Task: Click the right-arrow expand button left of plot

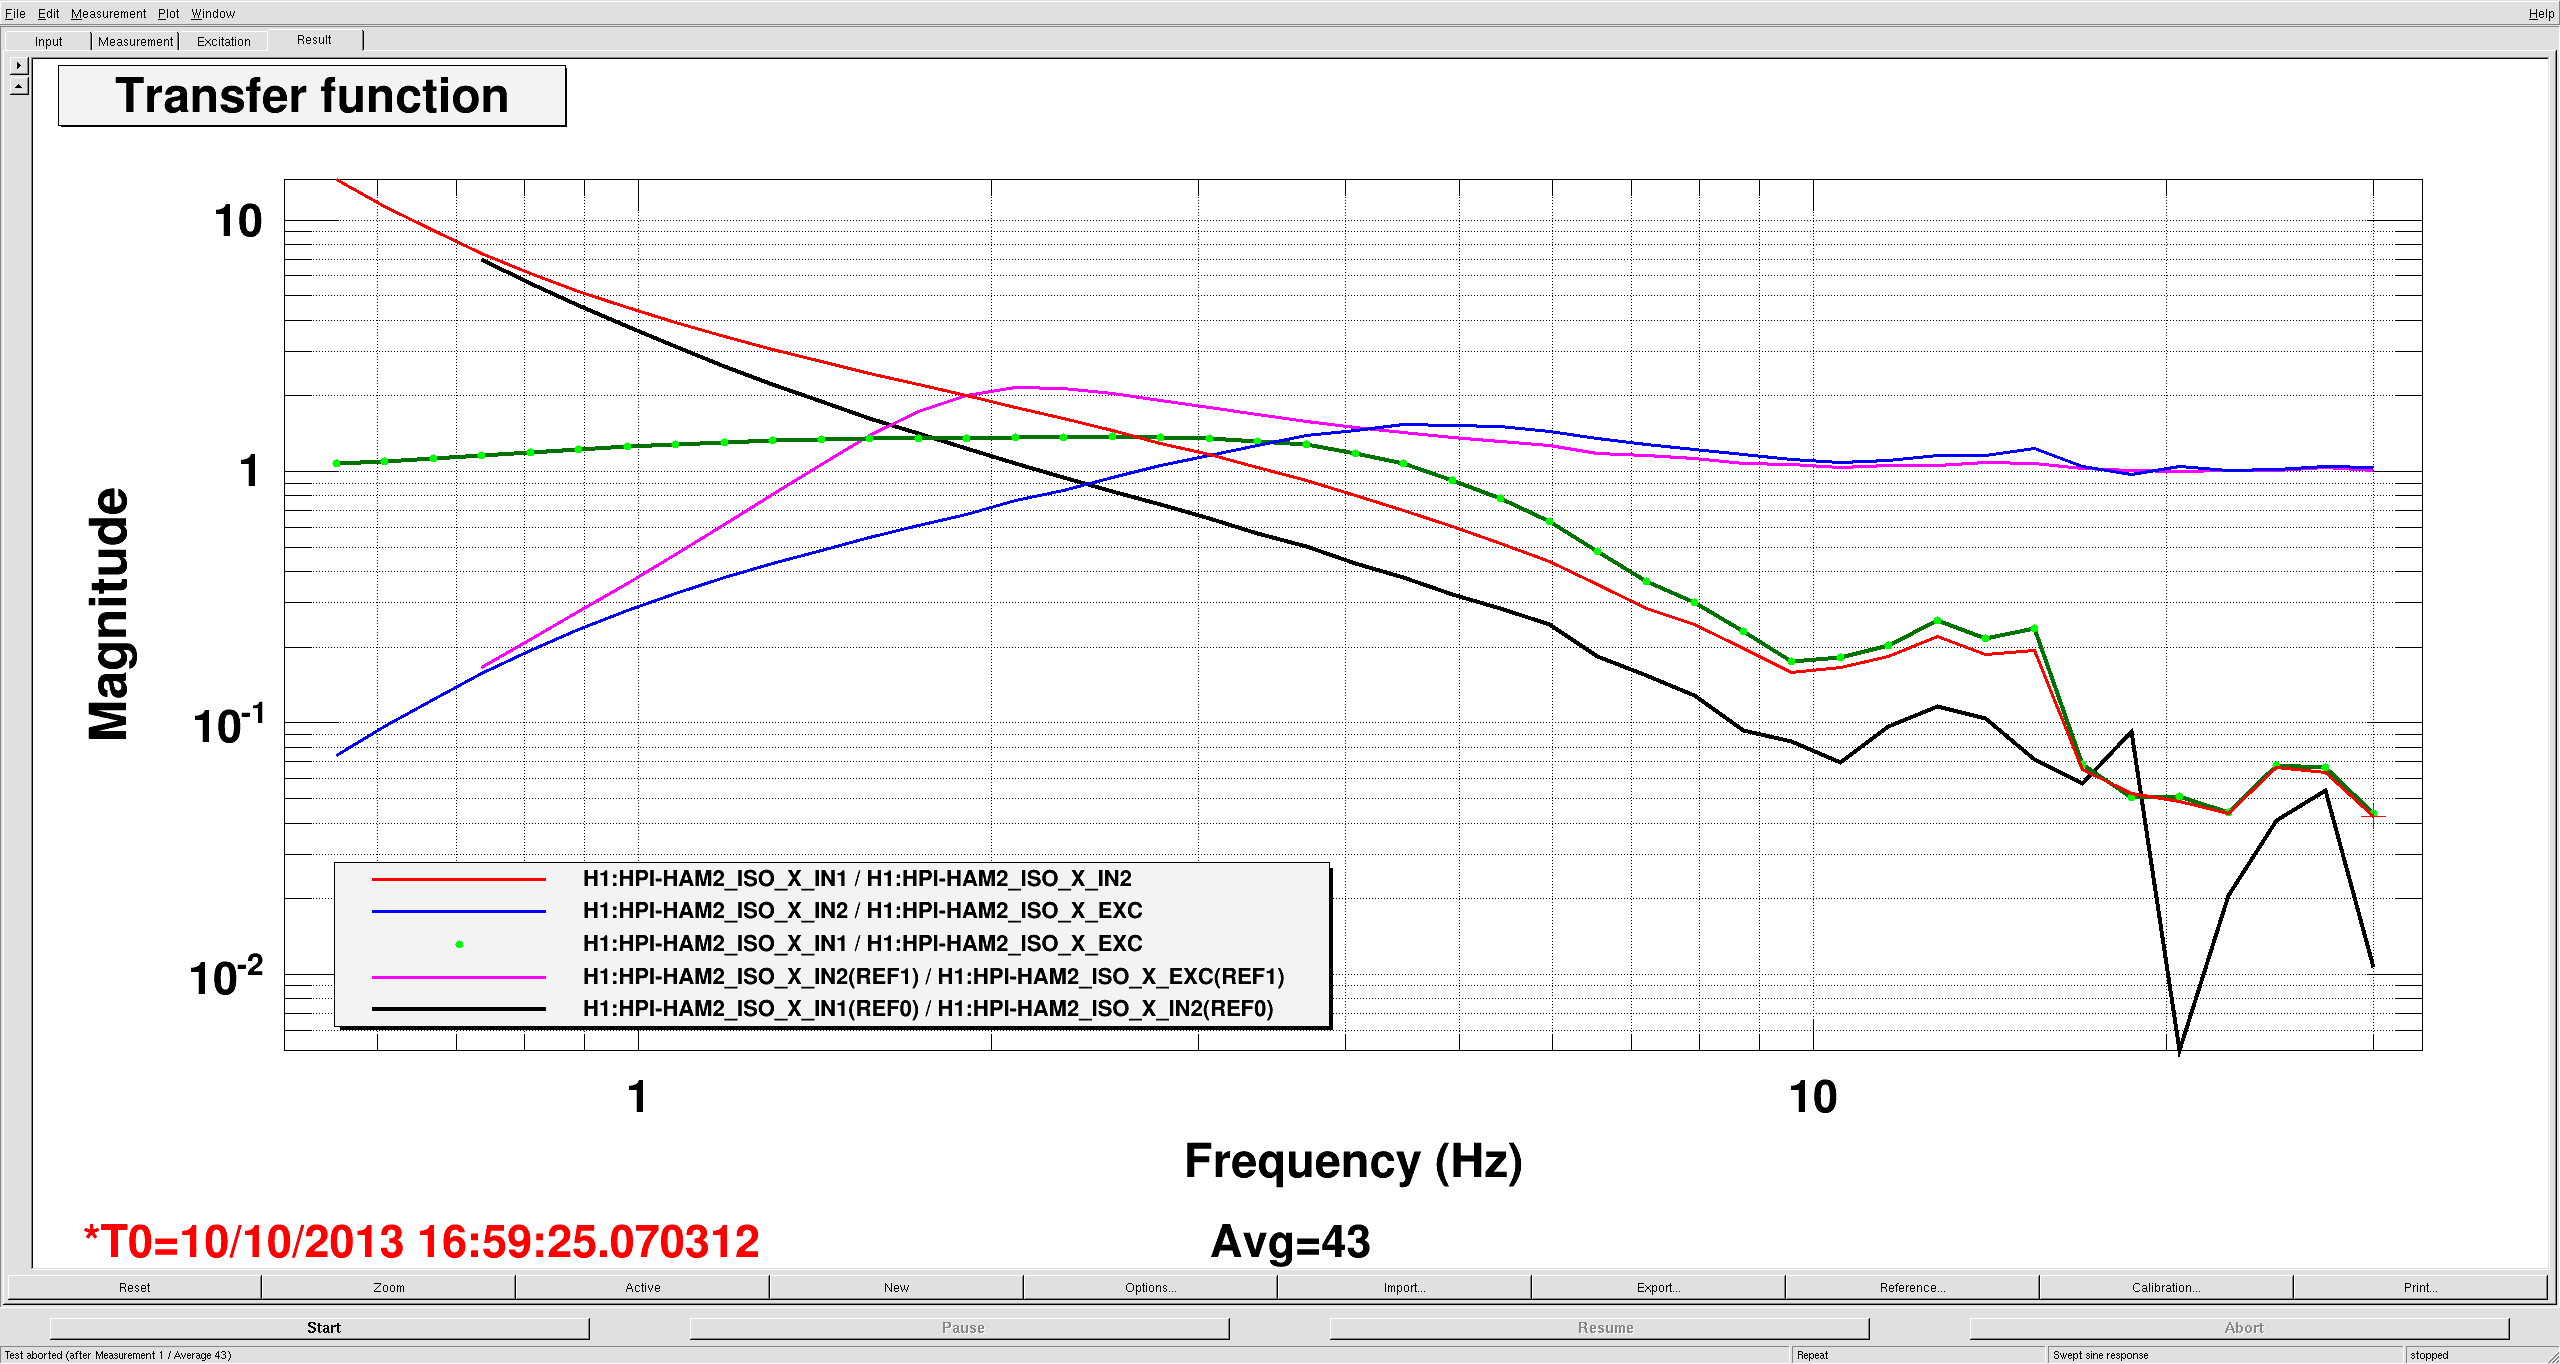Action: click(18, 66)
